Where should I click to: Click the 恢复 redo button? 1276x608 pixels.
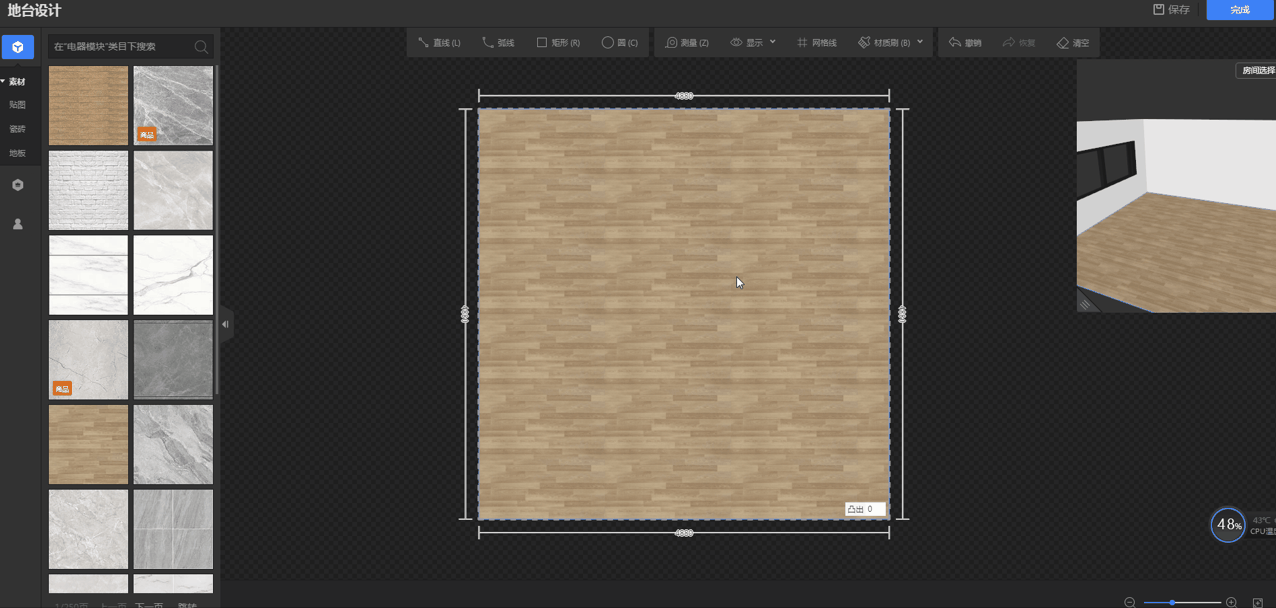(x=1019, y=43)
